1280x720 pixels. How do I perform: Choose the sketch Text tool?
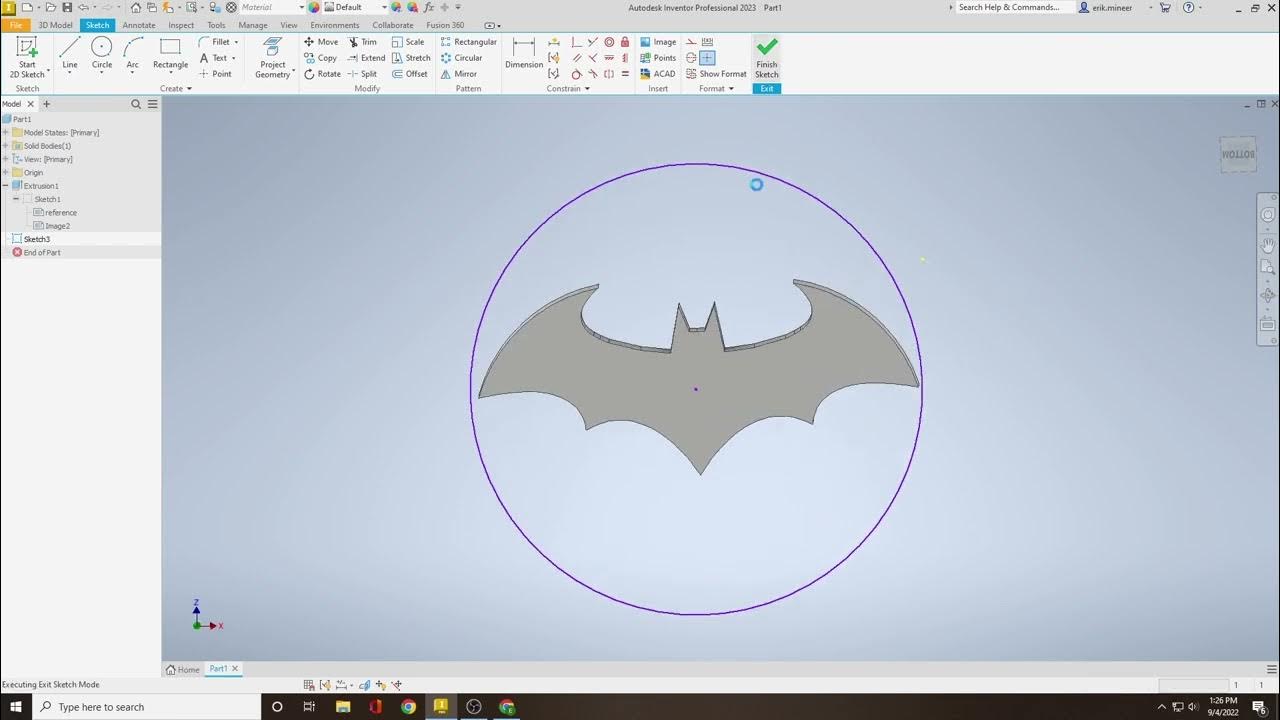(x=213, y=58)
